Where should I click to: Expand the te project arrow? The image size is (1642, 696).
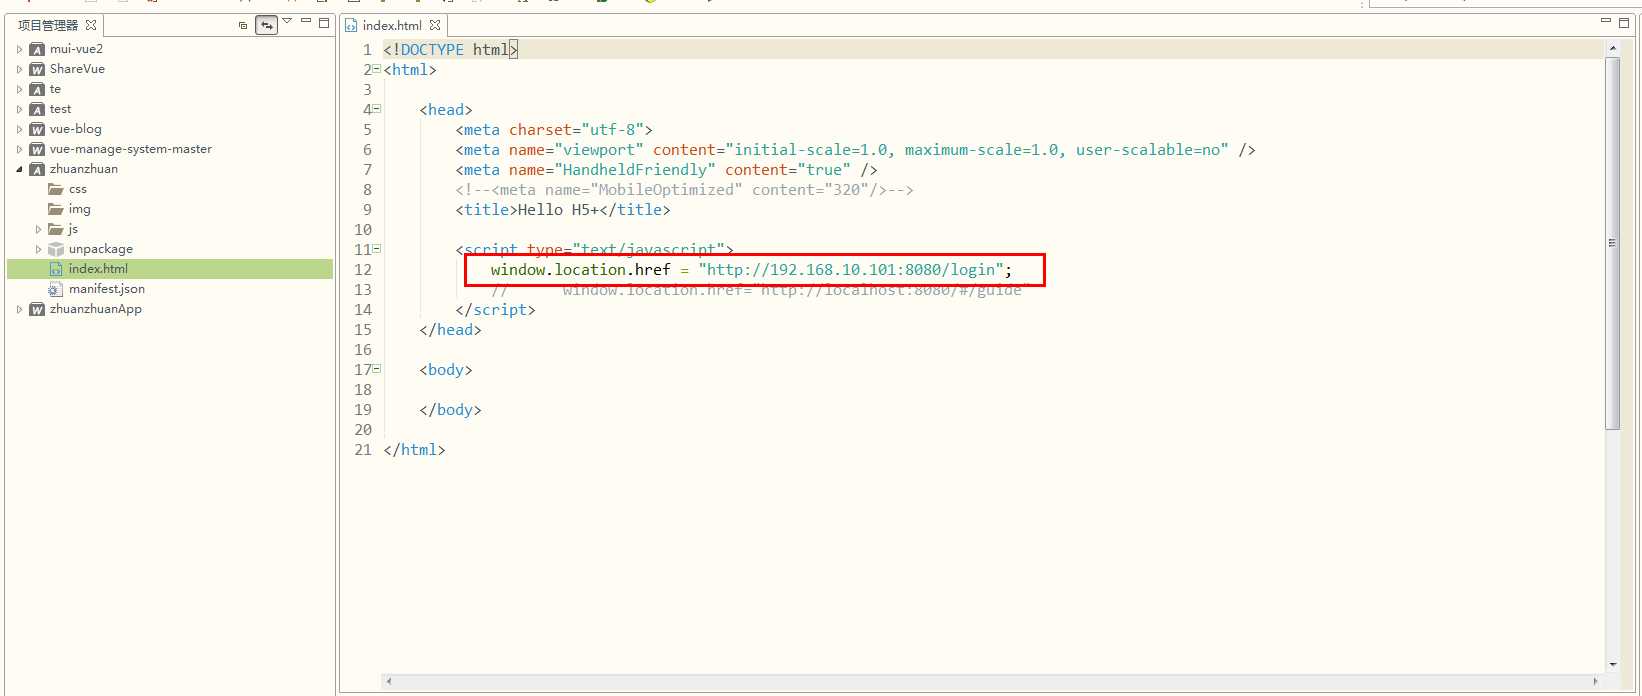19,89
